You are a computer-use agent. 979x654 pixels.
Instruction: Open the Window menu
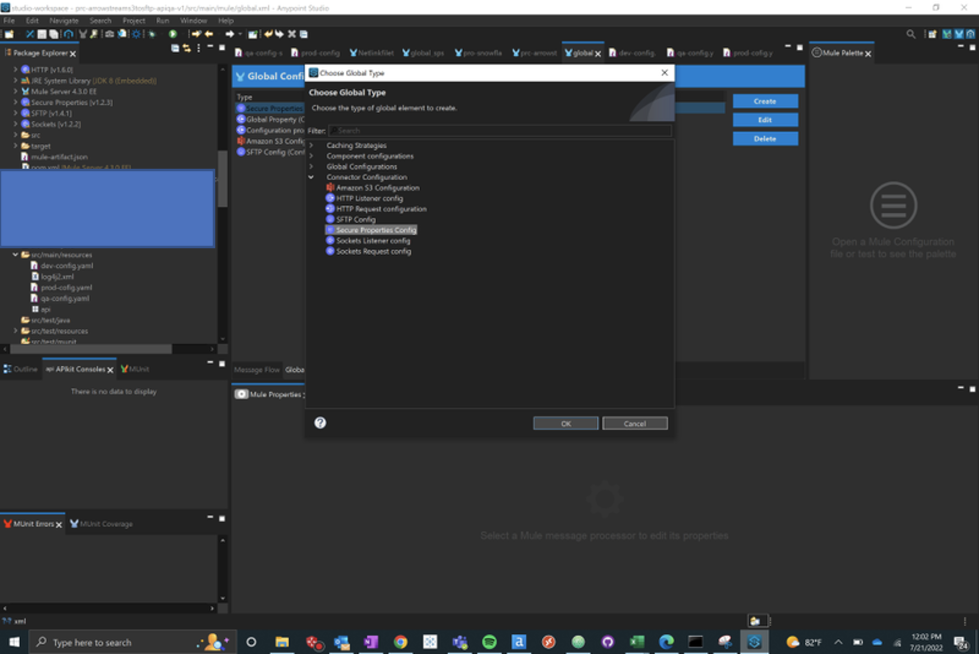click(x=194, y=21)
